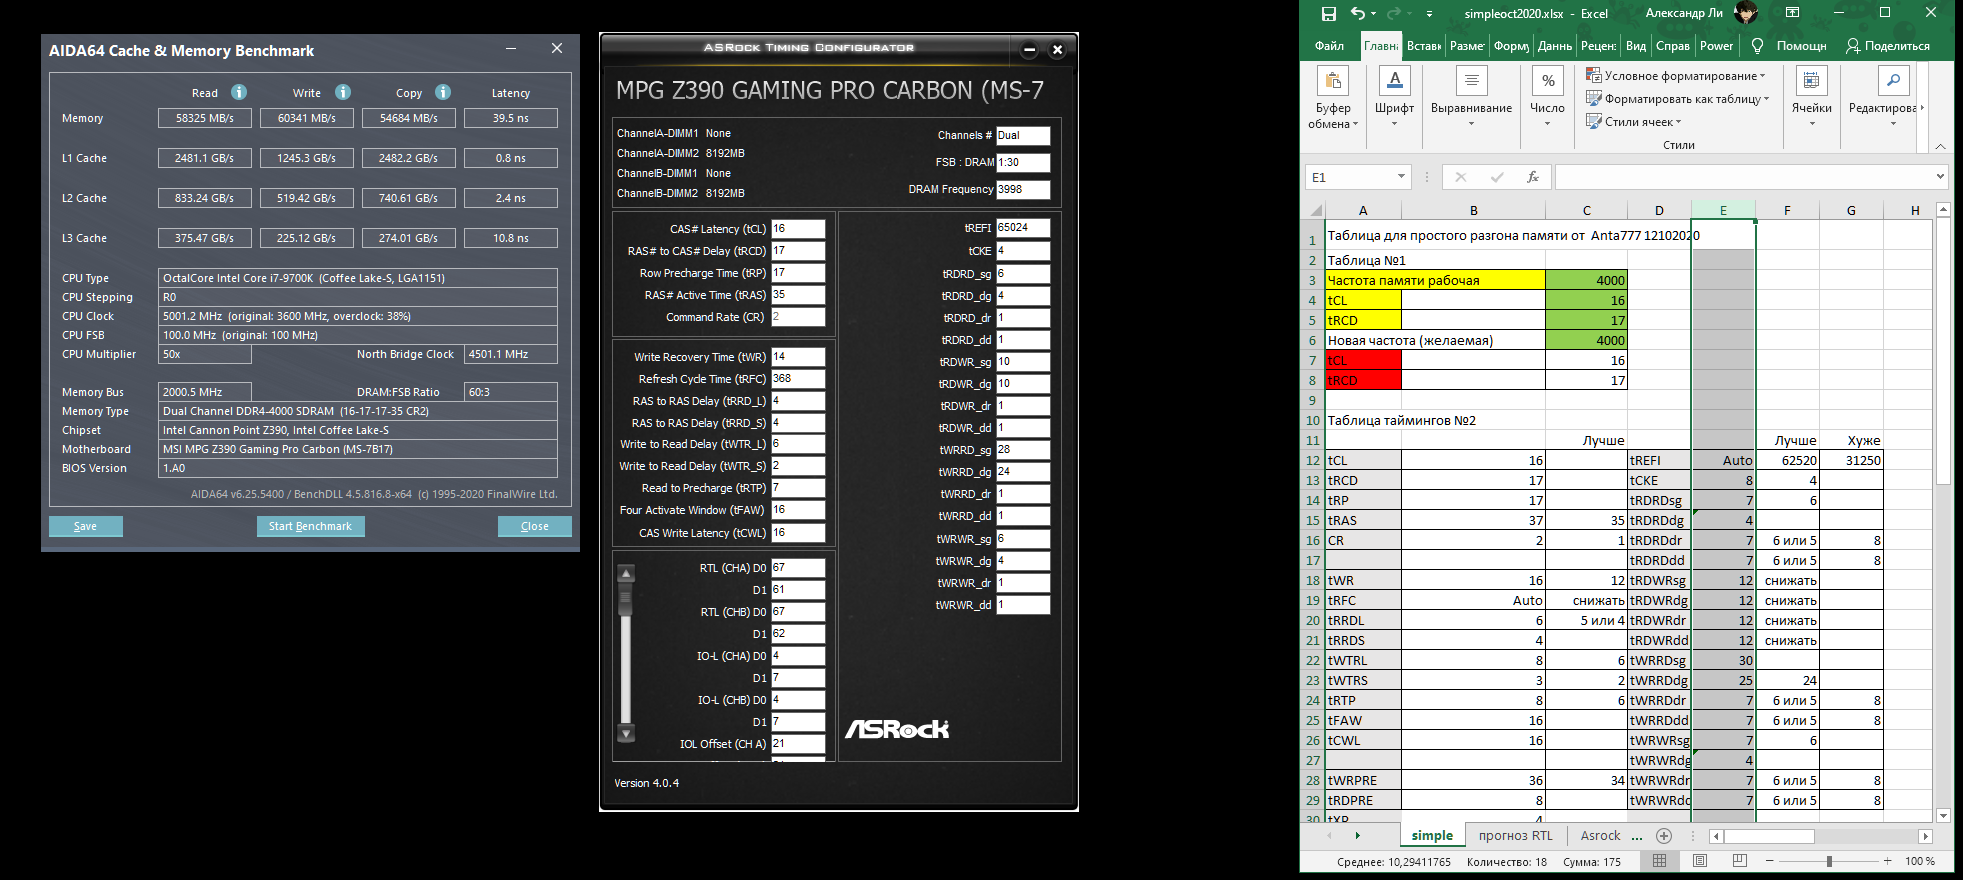Open the Editing (Редактирование) search icon
1963x880 pixels.
pyautogui.click(x=1893, y=81)
